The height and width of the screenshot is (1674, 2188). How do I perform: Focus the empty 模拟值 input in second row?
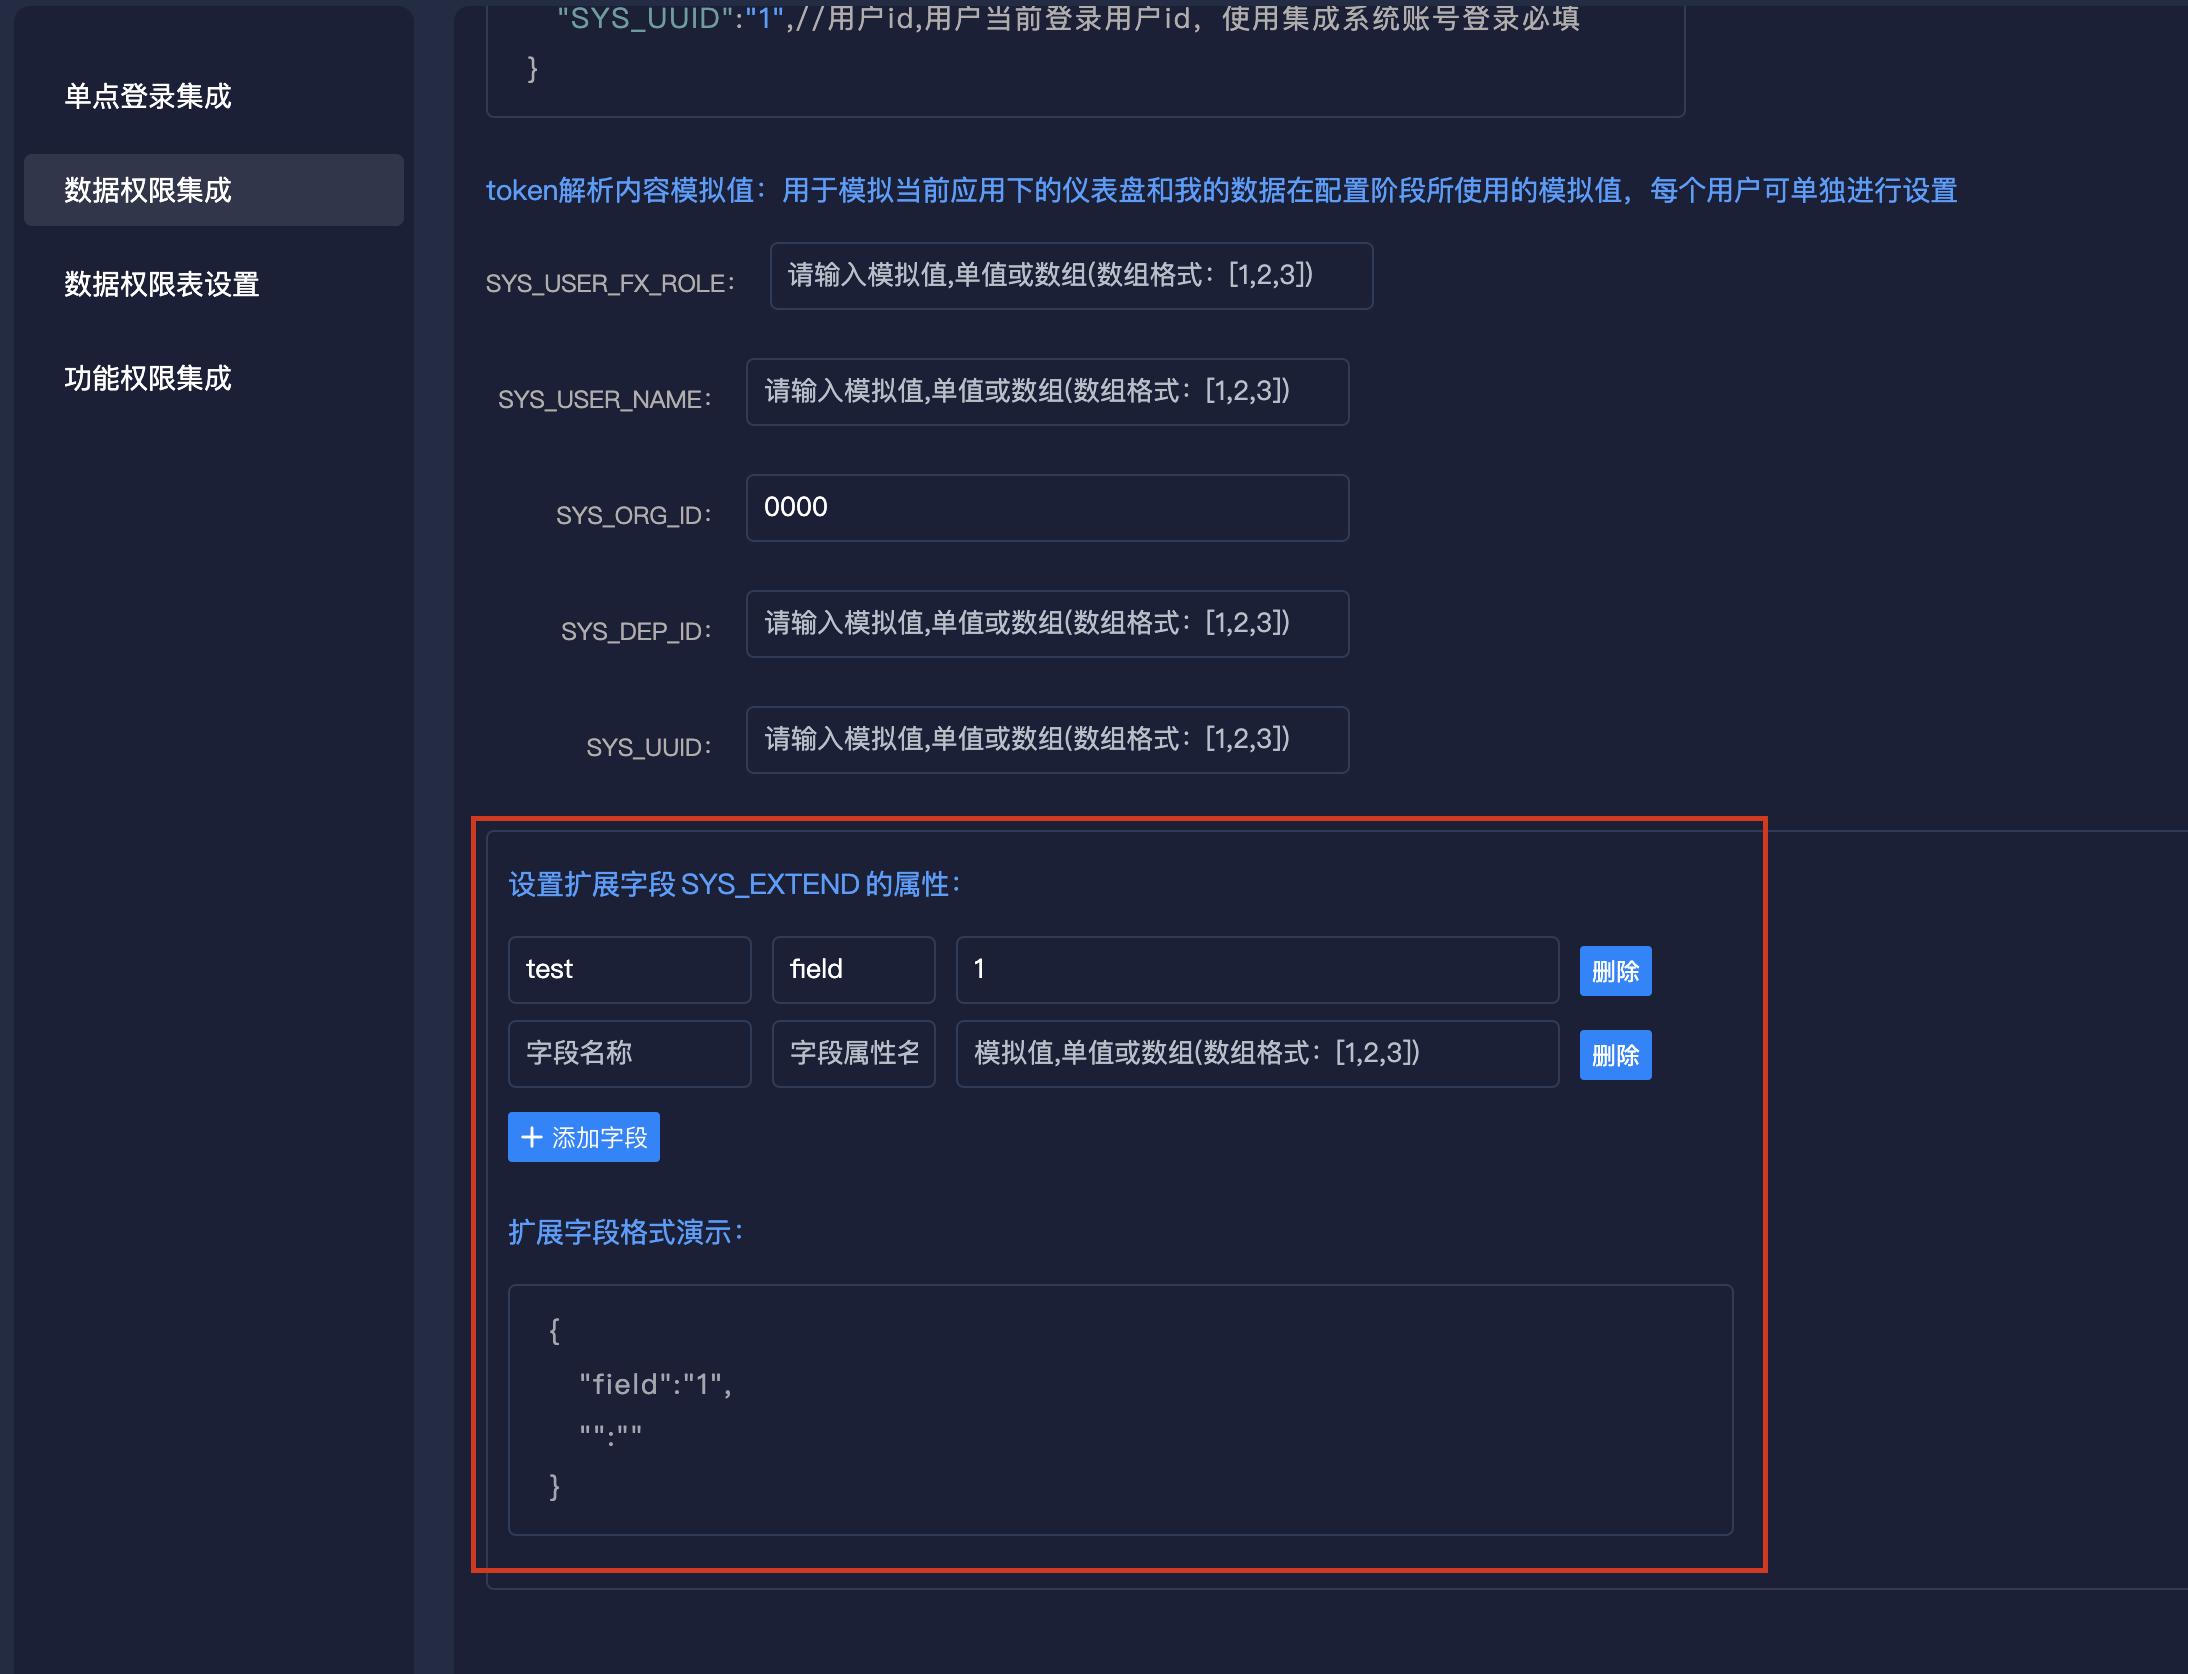1257,1054
